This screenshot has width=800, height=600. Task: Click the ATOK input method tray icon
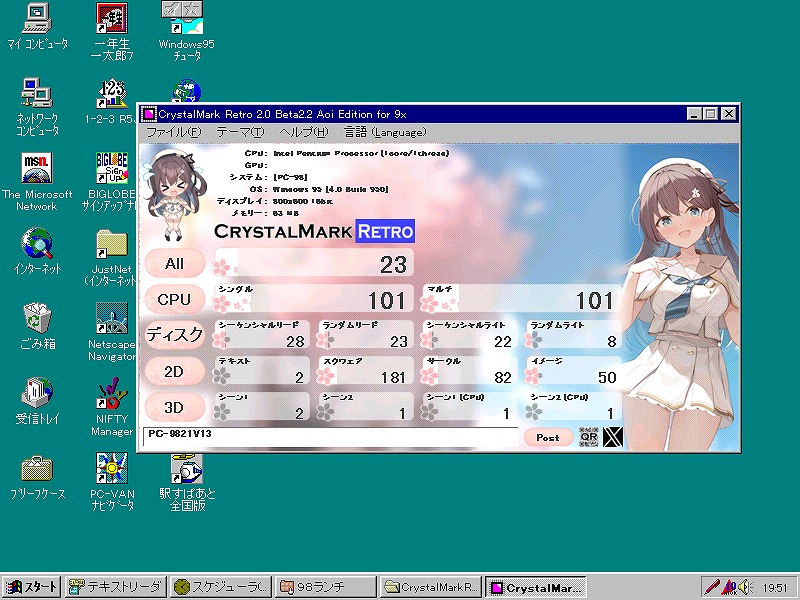click(729, 587)
